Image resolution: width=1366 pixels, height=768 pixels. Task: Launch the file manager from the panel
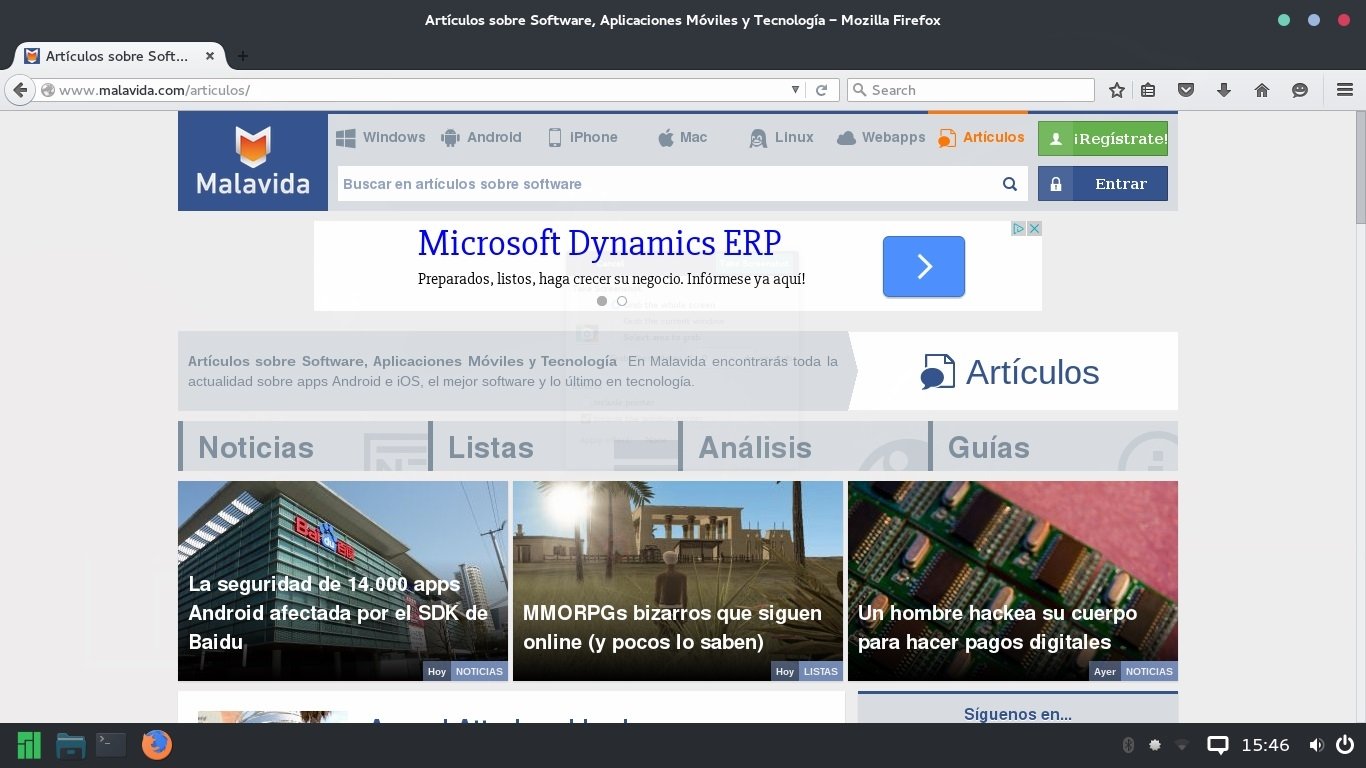[70, 745]
